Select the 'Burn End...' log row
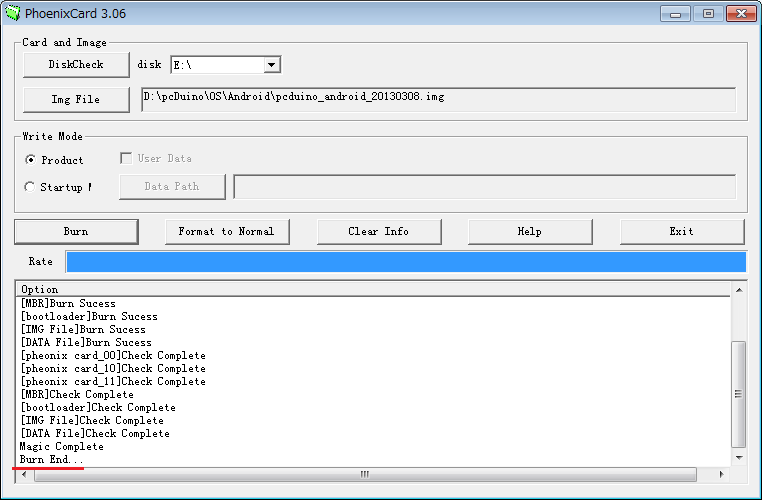This screenshot has height=500, width=762. point(374,460)
